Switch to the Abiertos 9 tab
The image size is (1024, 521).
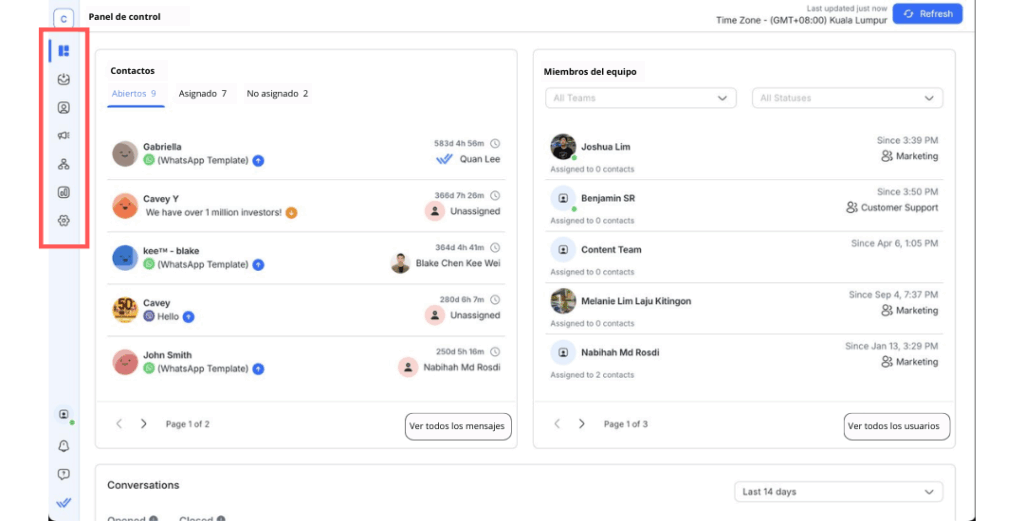pyautogui.click(x=135, y=94)
